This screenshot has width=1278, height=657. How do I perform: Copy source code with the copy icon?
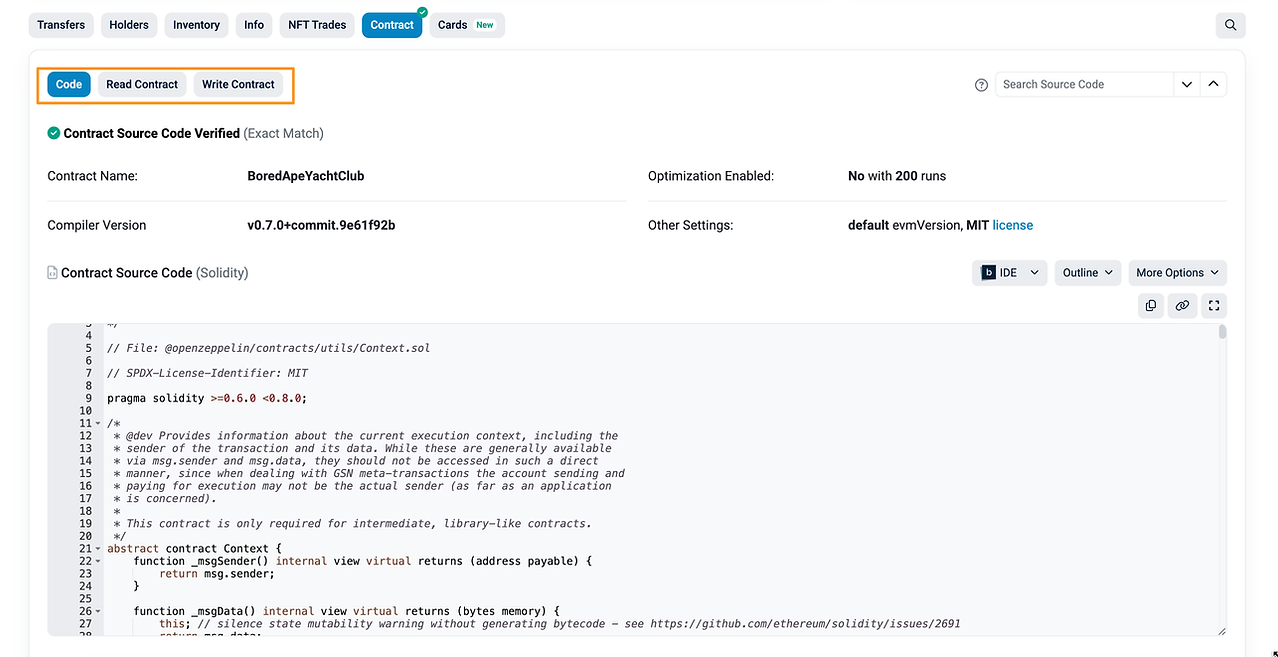tap(1151, 305)
